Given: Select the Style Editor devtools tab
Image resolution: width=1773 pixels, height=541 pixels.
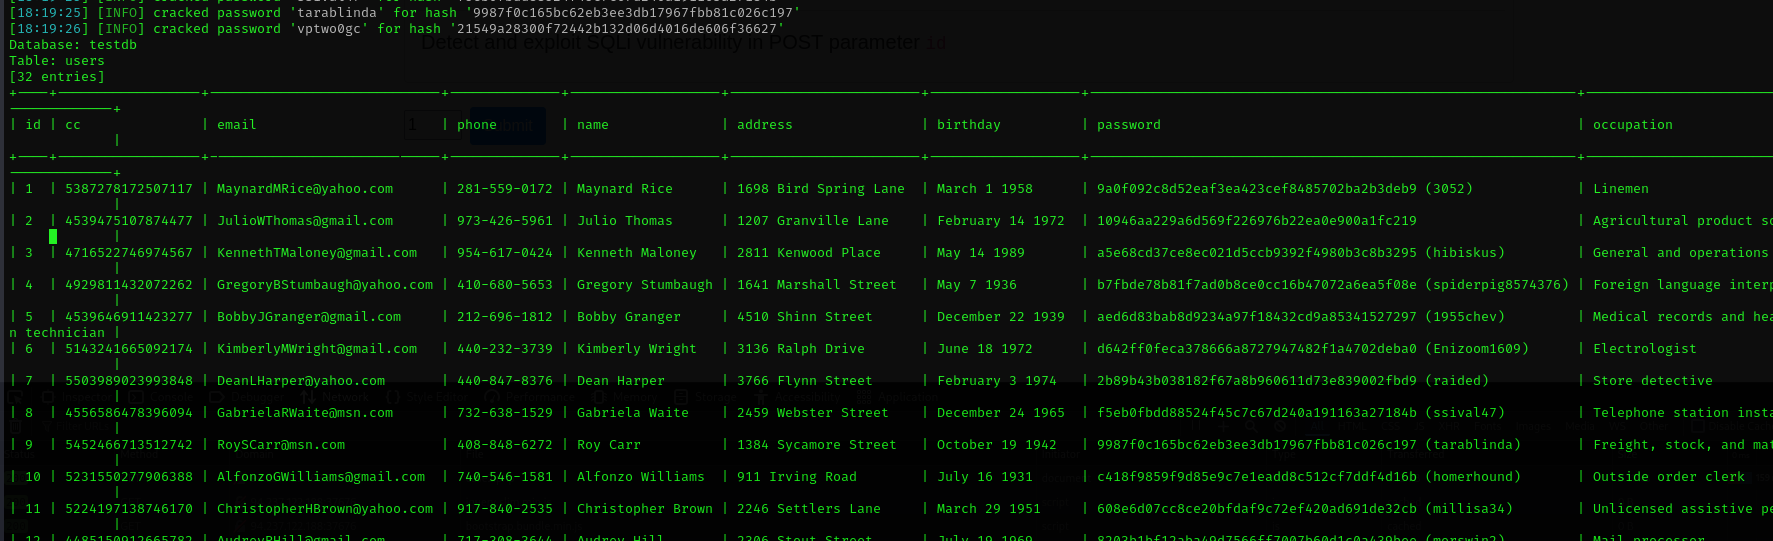Looking at the screenshot, I should (x=434, y=397).
